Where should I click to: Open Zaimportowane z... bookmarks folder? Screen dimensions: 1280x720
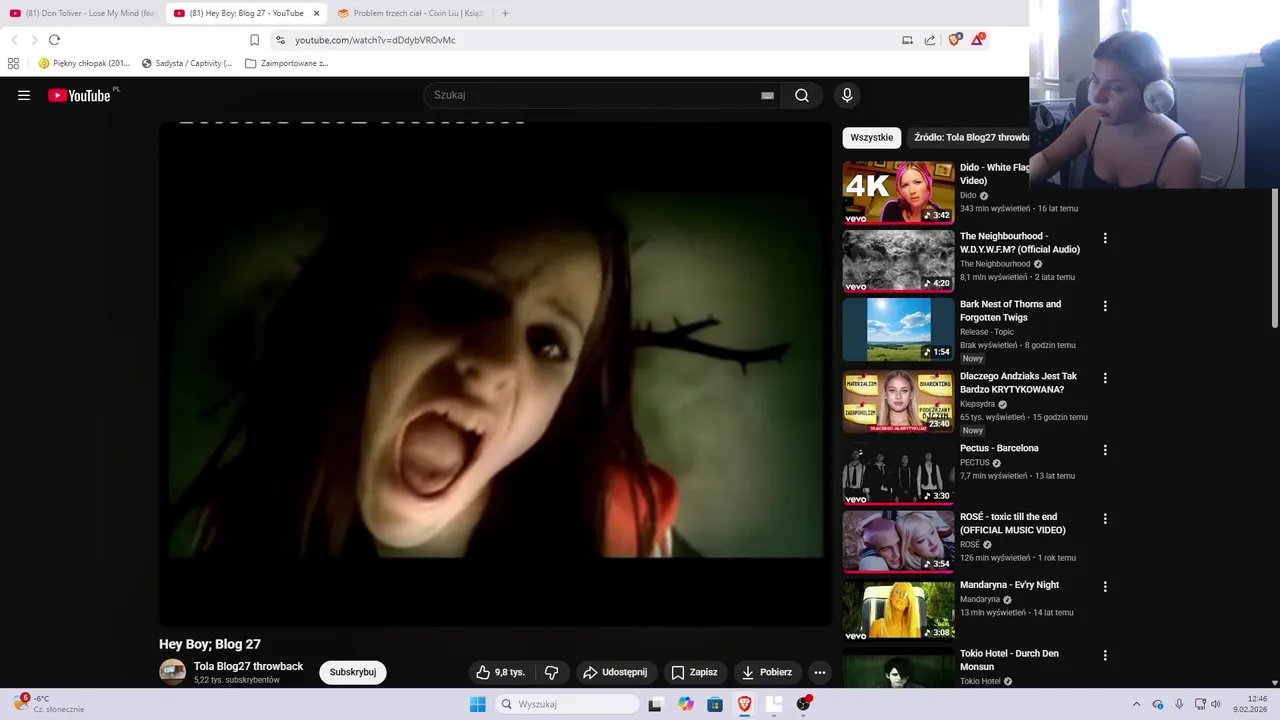[287, 63]
